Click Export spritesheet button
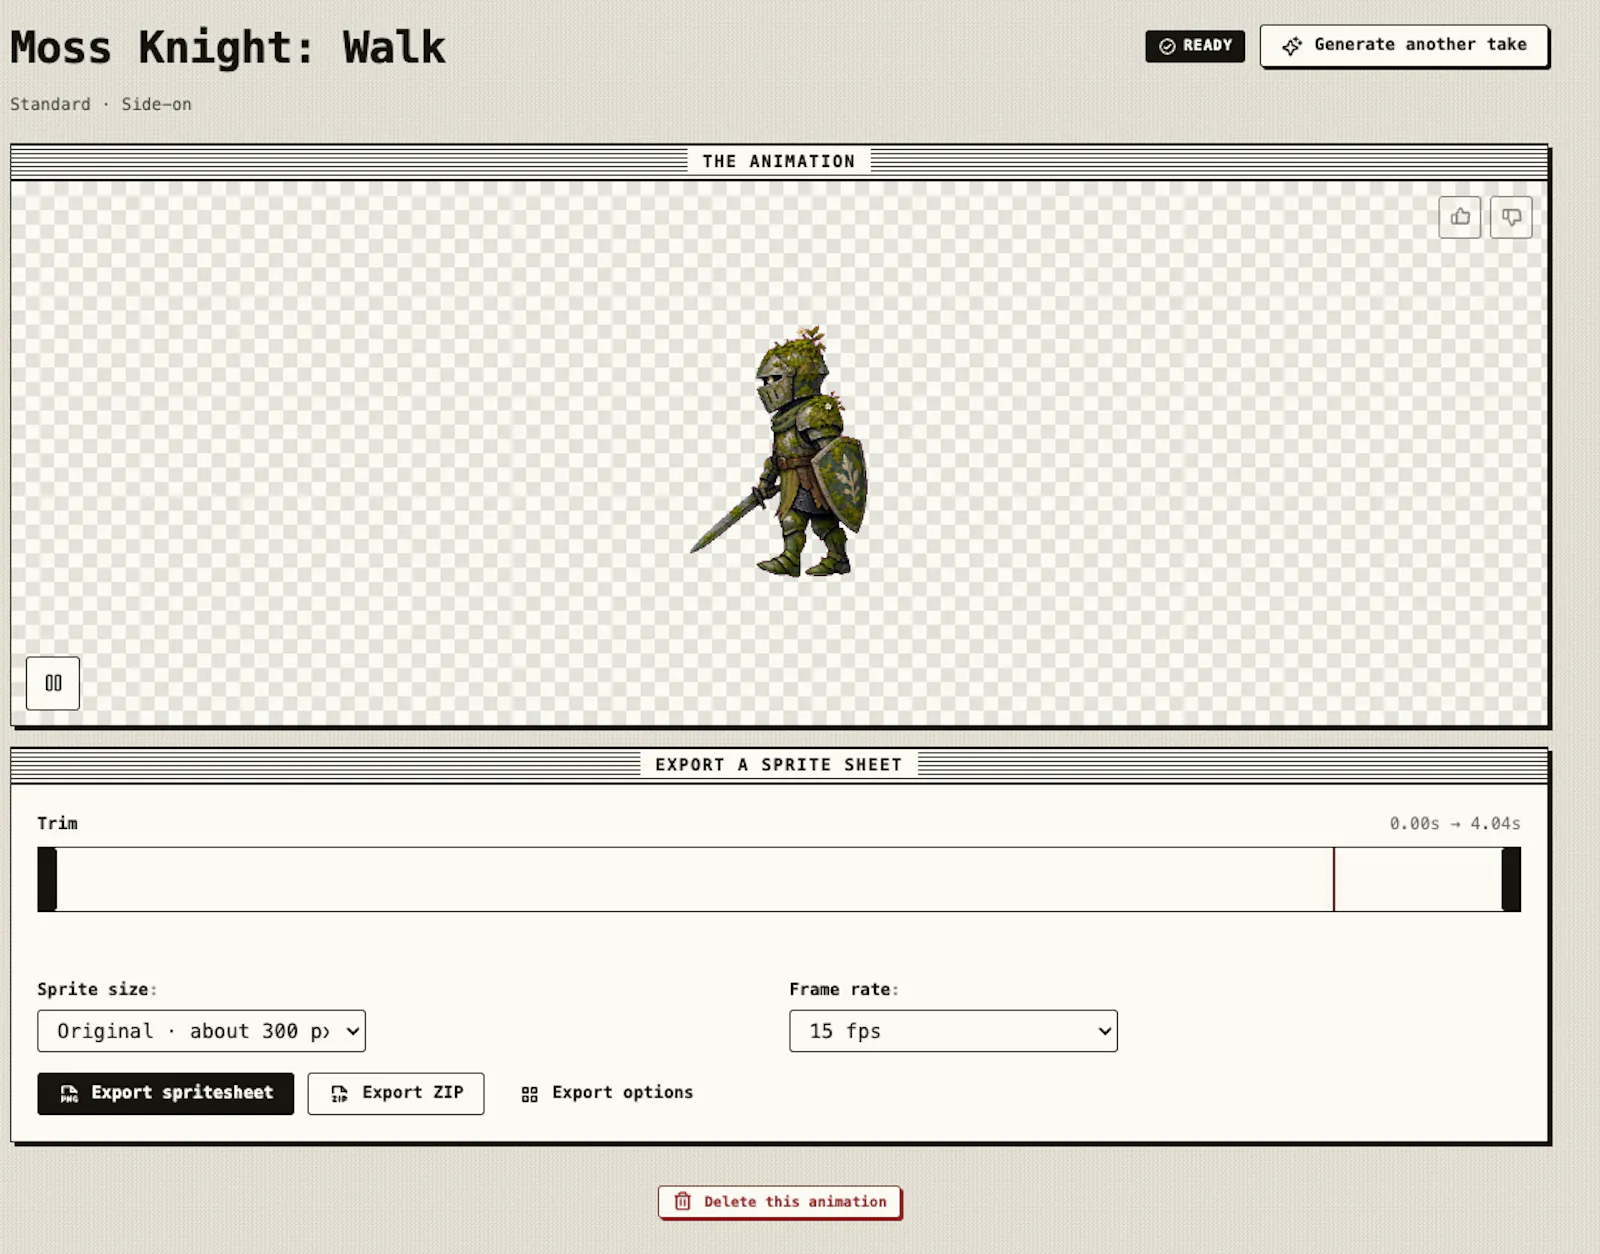1600x1254 pixels. pyautogui.click(x=166, y=1093)
